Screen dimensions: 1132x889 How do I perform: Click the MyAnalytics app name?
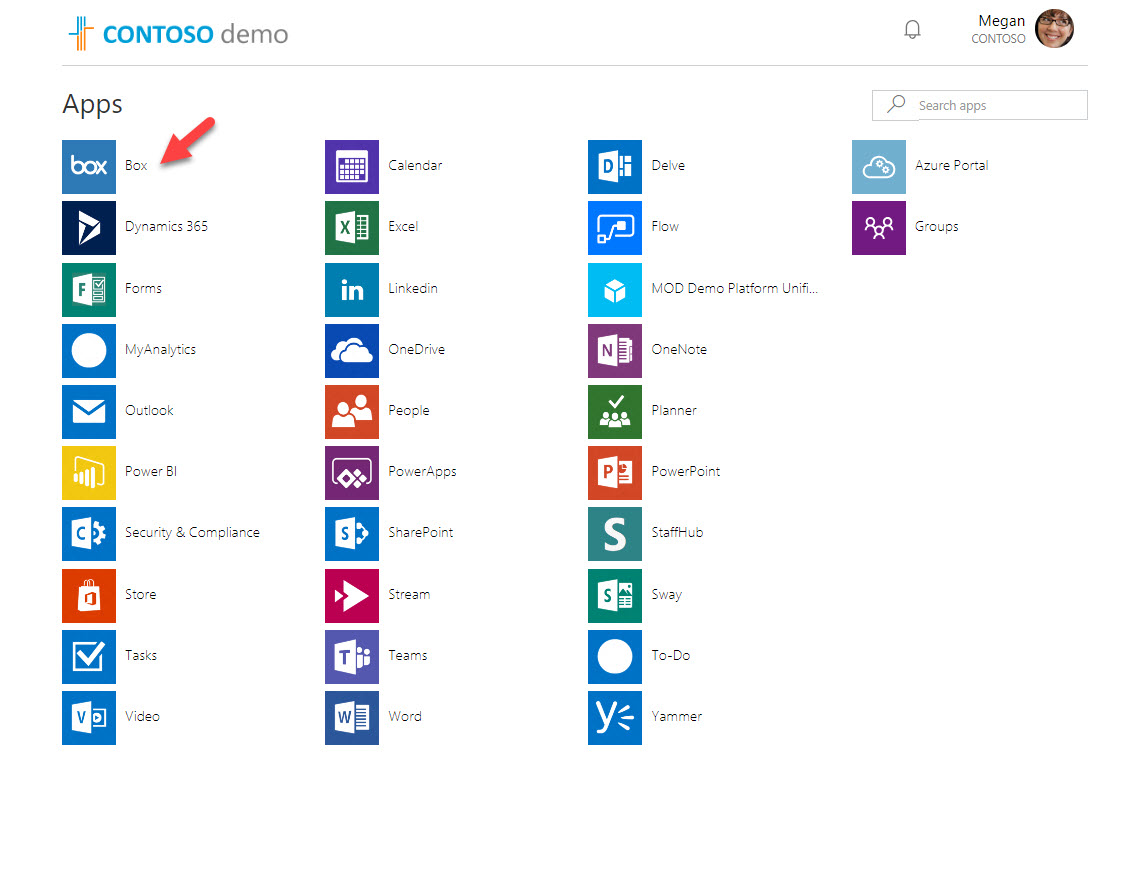[160, 350]
